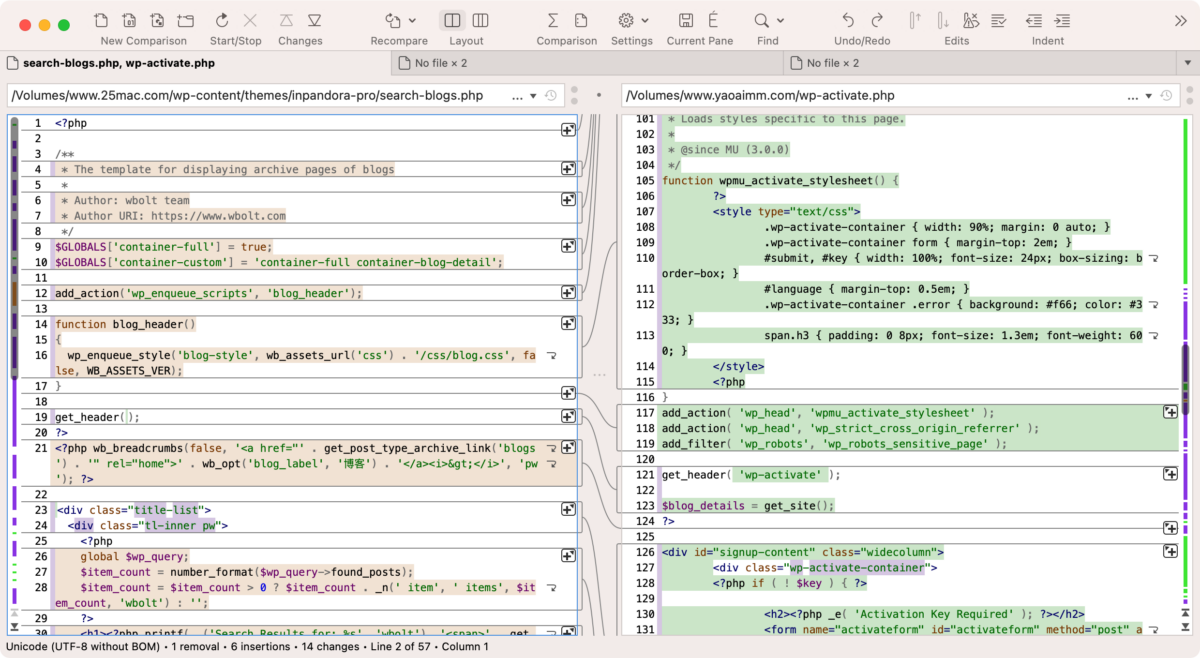Click the browse ellipsis button for search-blogs.php path
This screenshot has width=1200, height=658.
click(x=517, y=96)
